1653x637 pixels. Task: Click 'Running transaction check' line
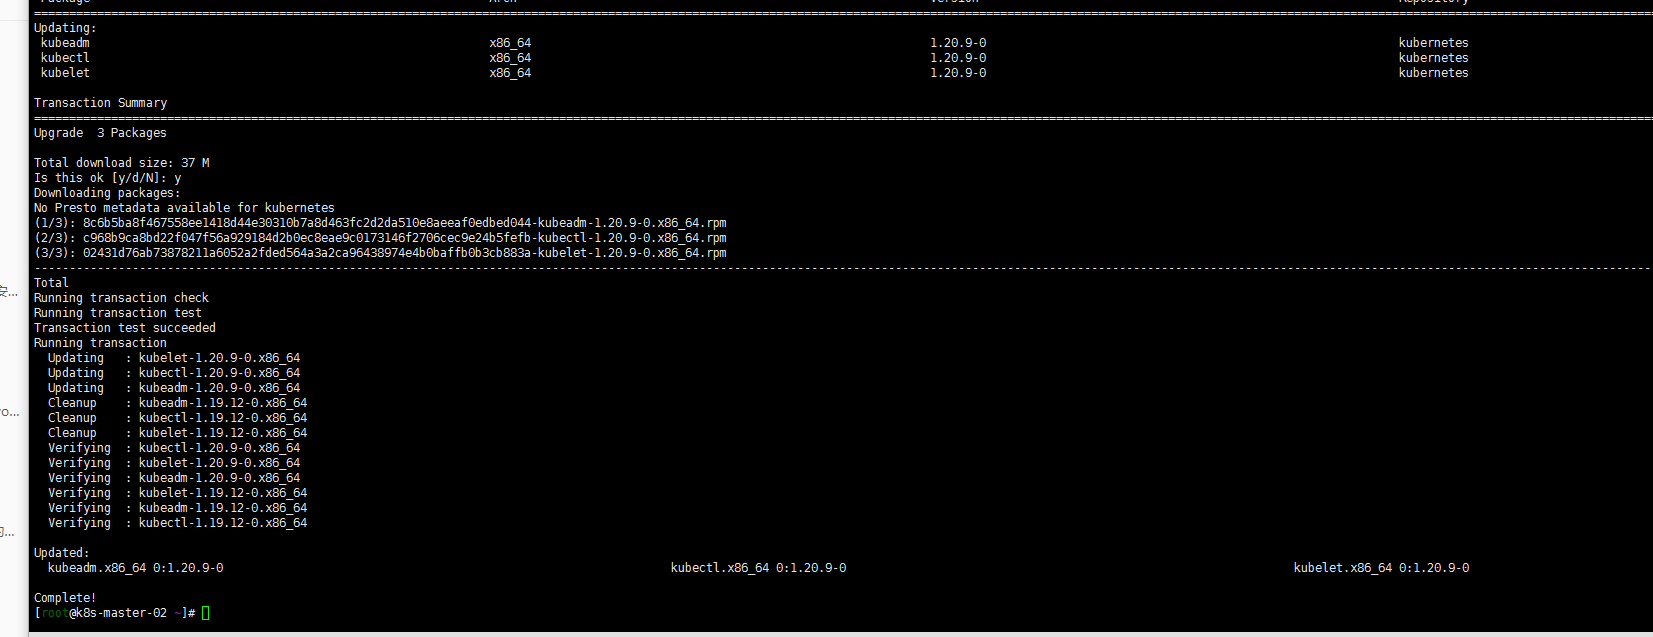coord(121,298)
